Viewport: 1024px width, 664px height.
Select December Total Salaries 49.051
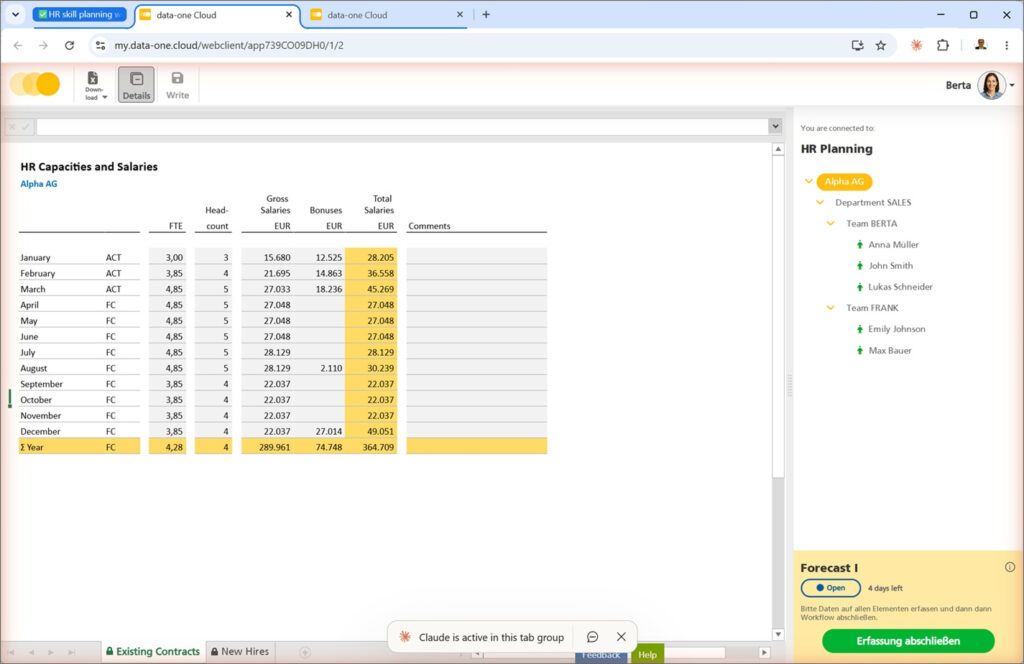tap(371, 432)
